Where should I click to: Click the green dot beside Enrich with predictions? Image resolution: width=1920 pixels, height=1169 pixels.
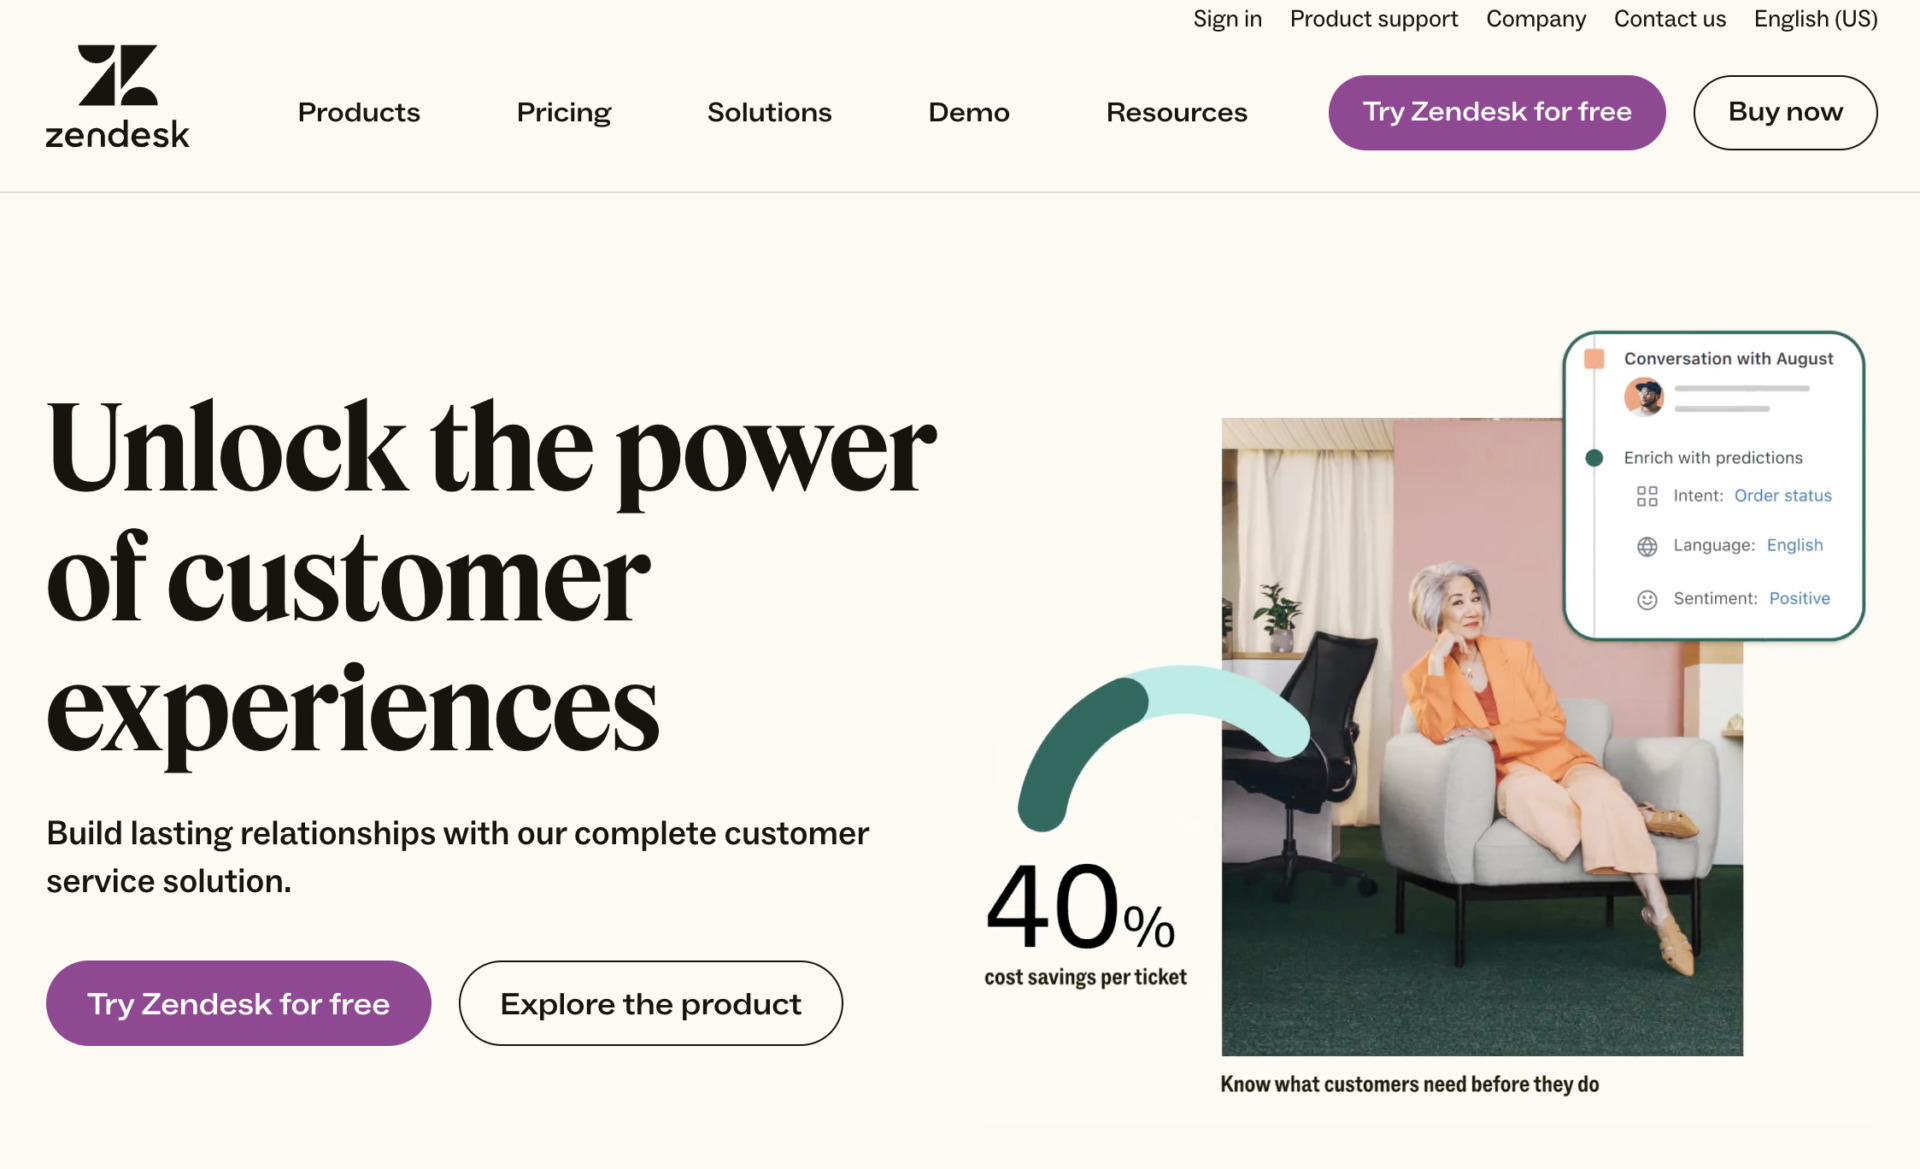click(x=1594, y=458)
